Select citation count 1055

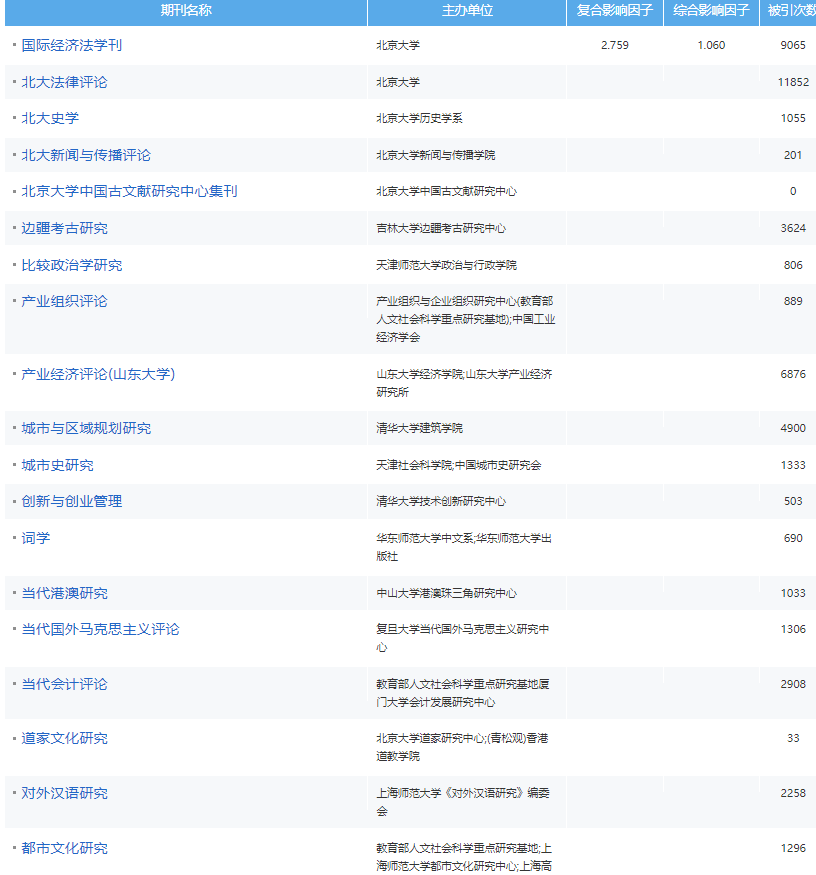tap(793, 118)
